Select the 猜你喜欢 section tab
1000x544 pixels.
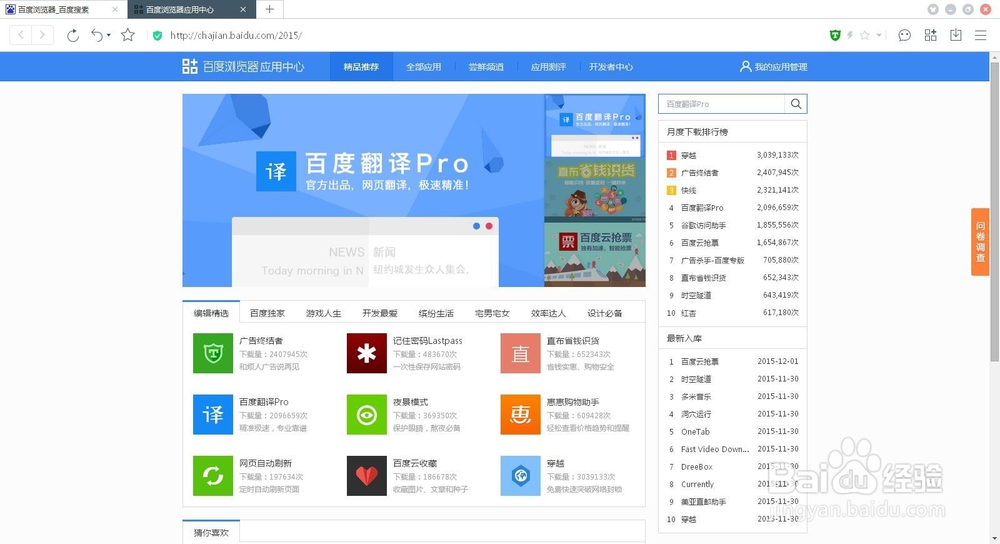tap(211, 532)
